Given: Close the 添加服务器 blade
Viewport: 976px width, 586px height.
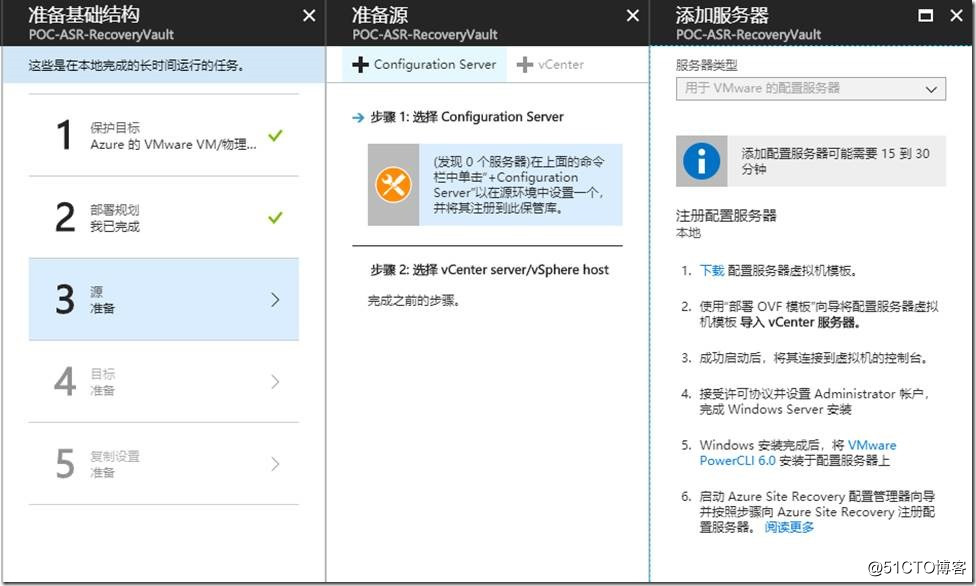Looking at the screenshot, I should point(957,16).
